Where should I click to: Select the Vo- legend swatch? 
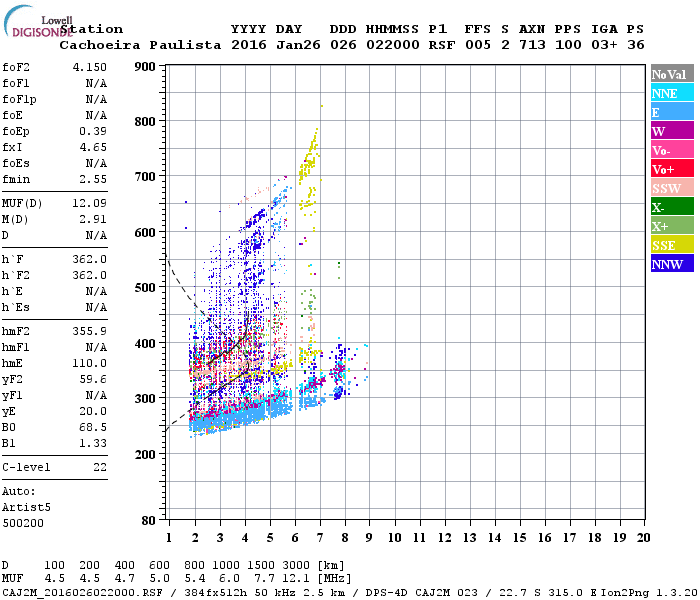[x=672, y=150]
